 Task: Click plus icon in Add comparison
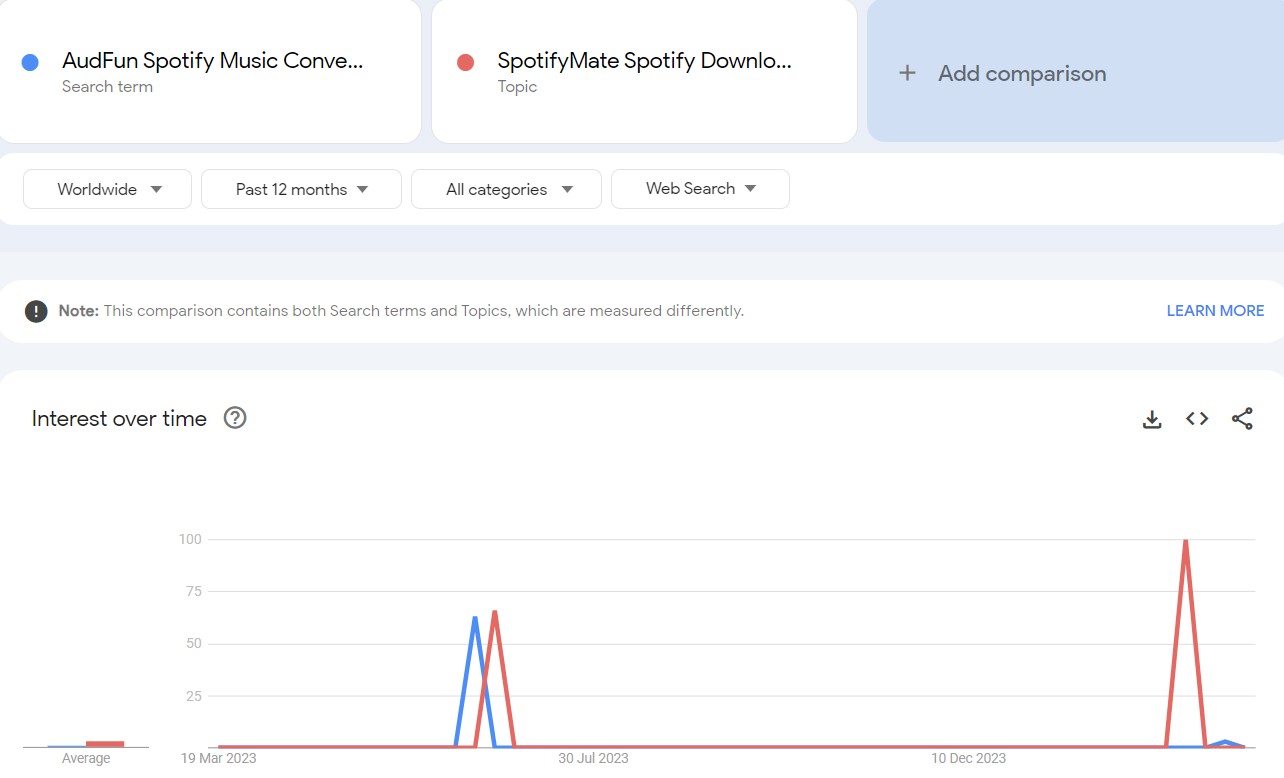(907, 73)
